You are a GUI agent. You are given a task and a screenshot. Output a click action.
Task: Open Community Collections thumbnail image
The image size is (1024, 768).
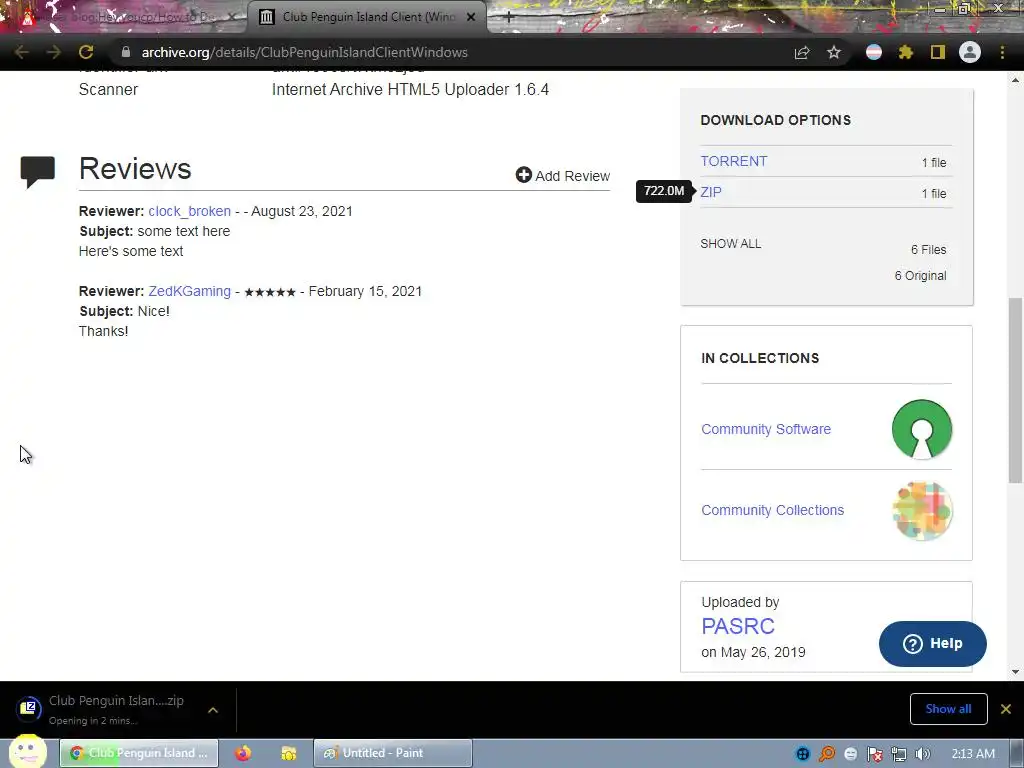coord(921,510)
